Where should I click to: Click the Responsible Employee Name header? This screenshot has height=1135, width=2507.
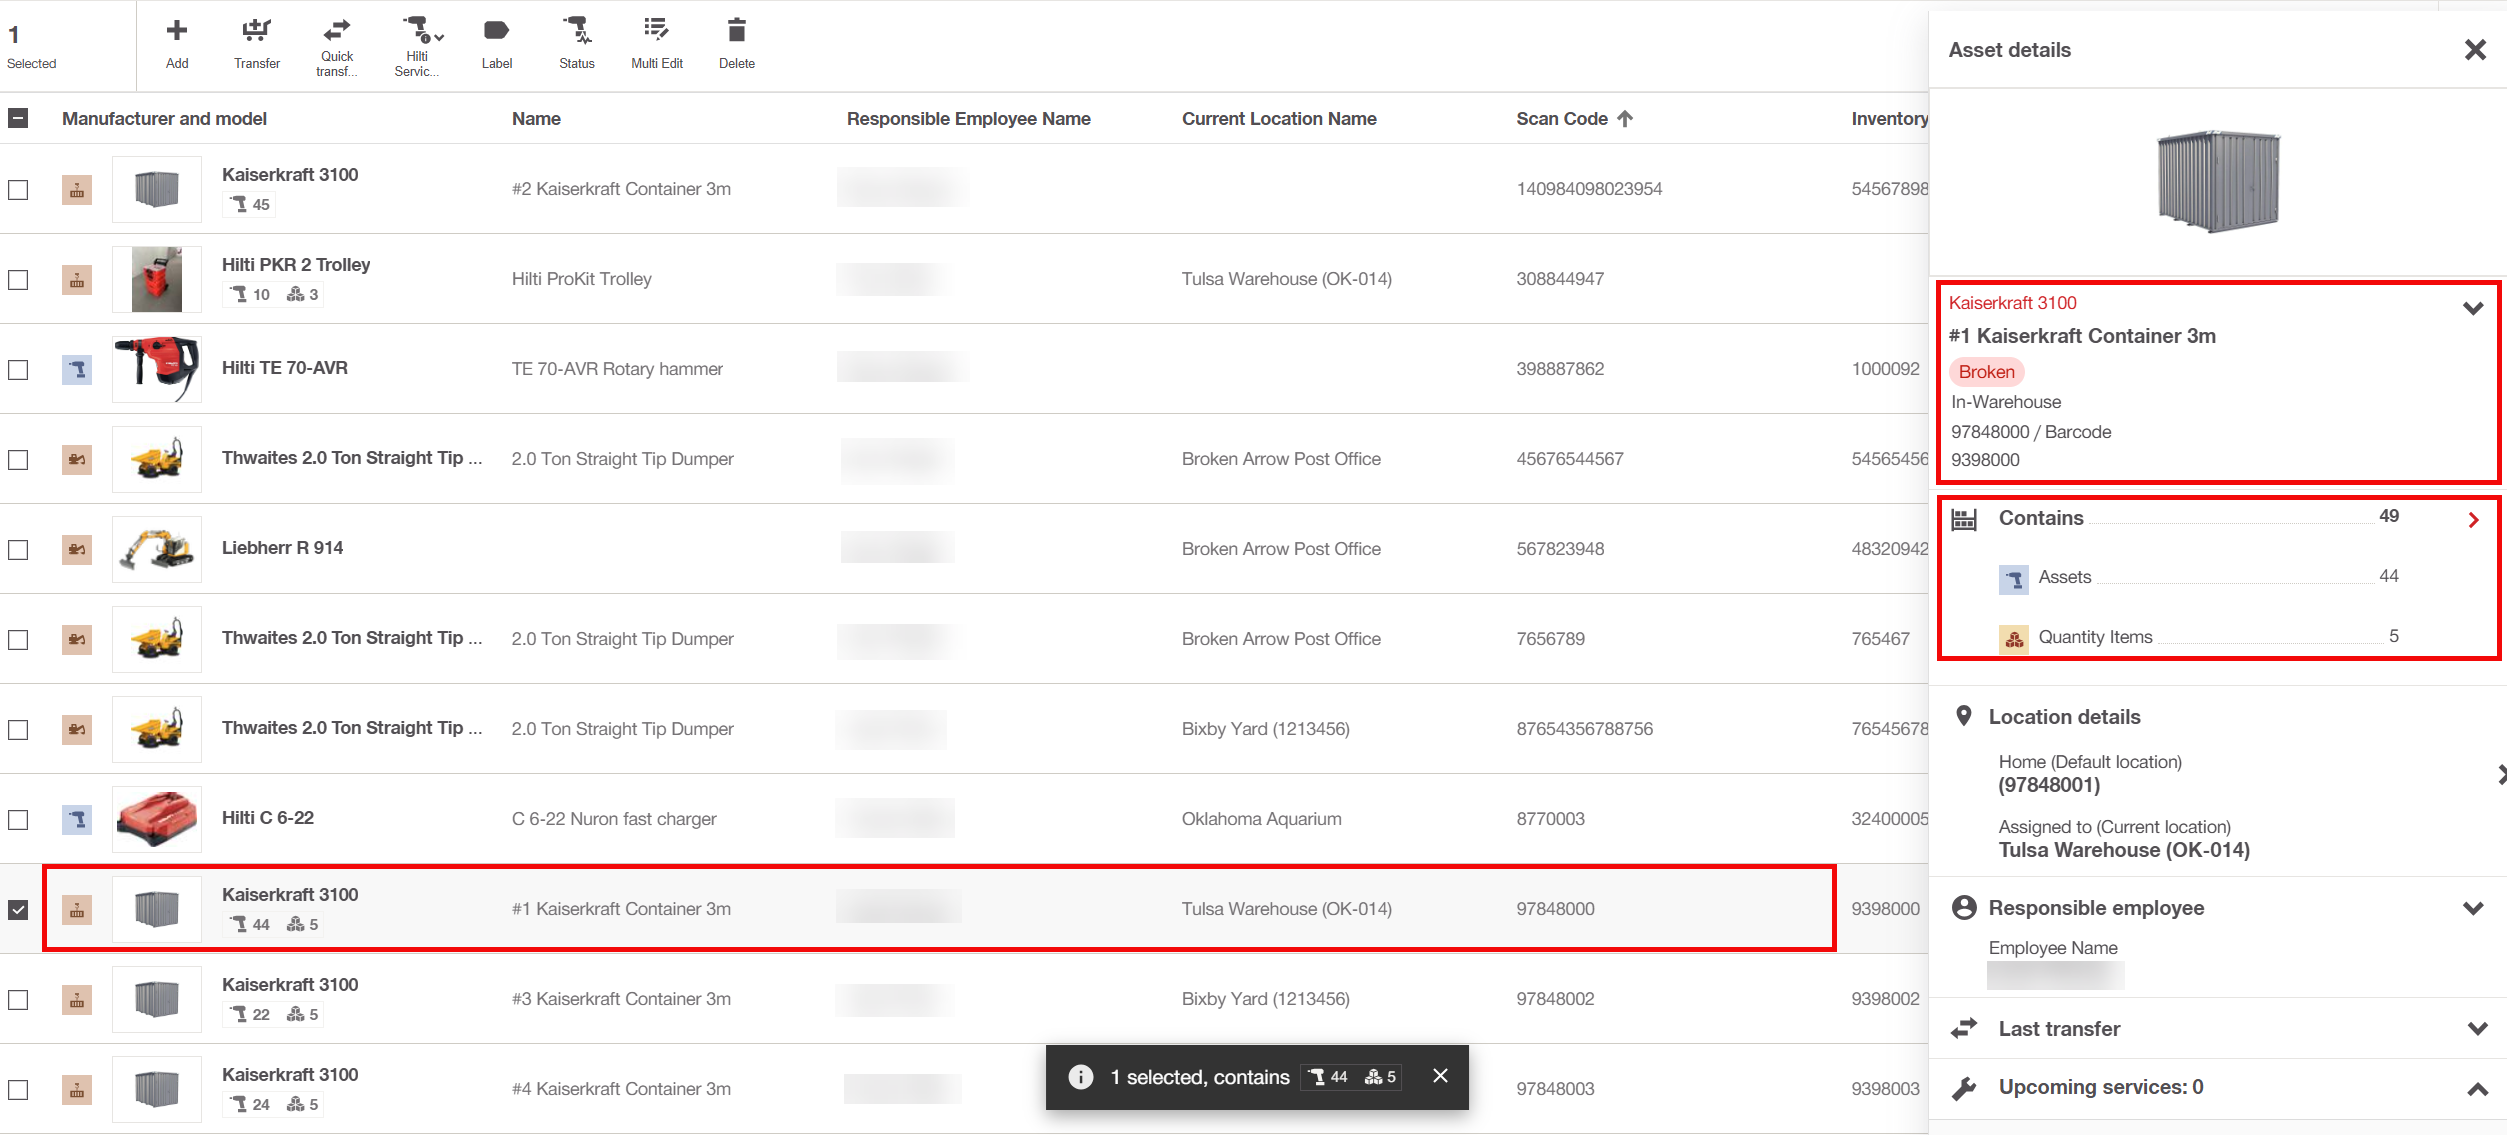pyautogui.click(x=968, y=119)
